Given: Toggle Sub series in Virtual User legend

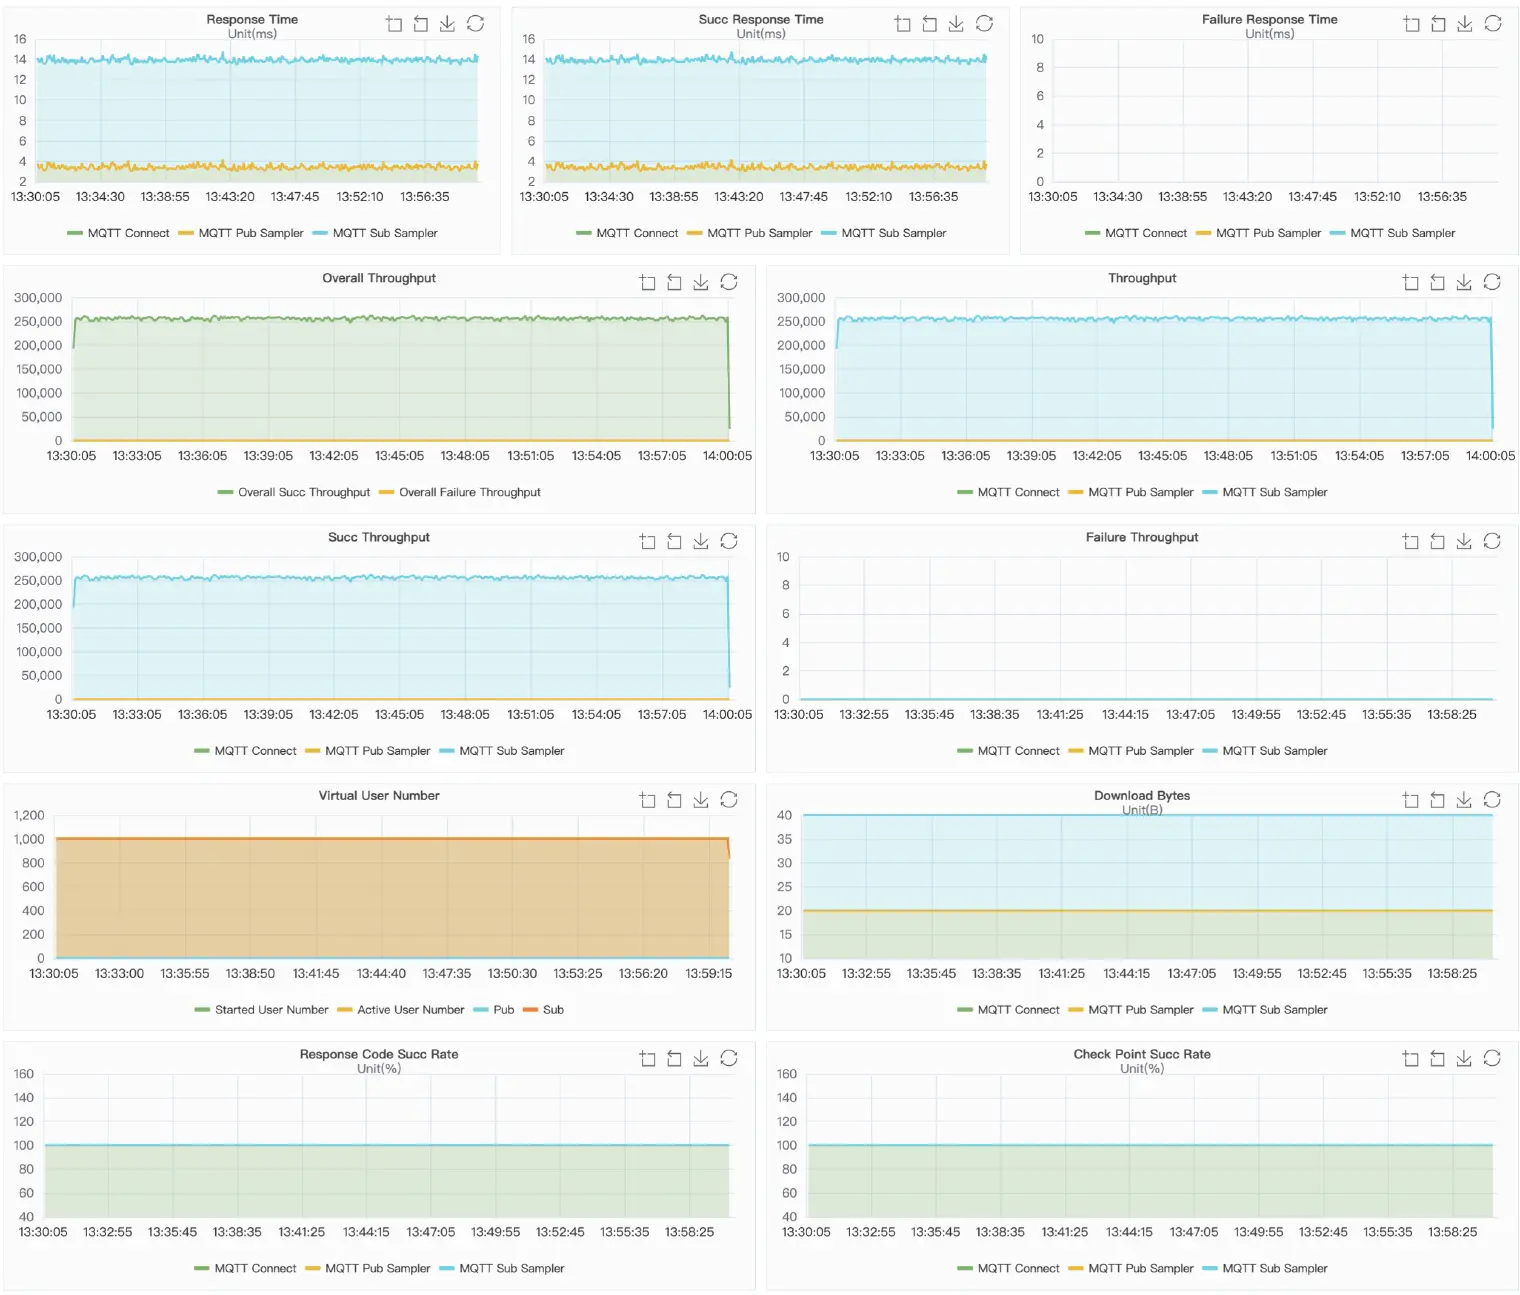Looking at the screenshot, I should tap(543, 1010).
